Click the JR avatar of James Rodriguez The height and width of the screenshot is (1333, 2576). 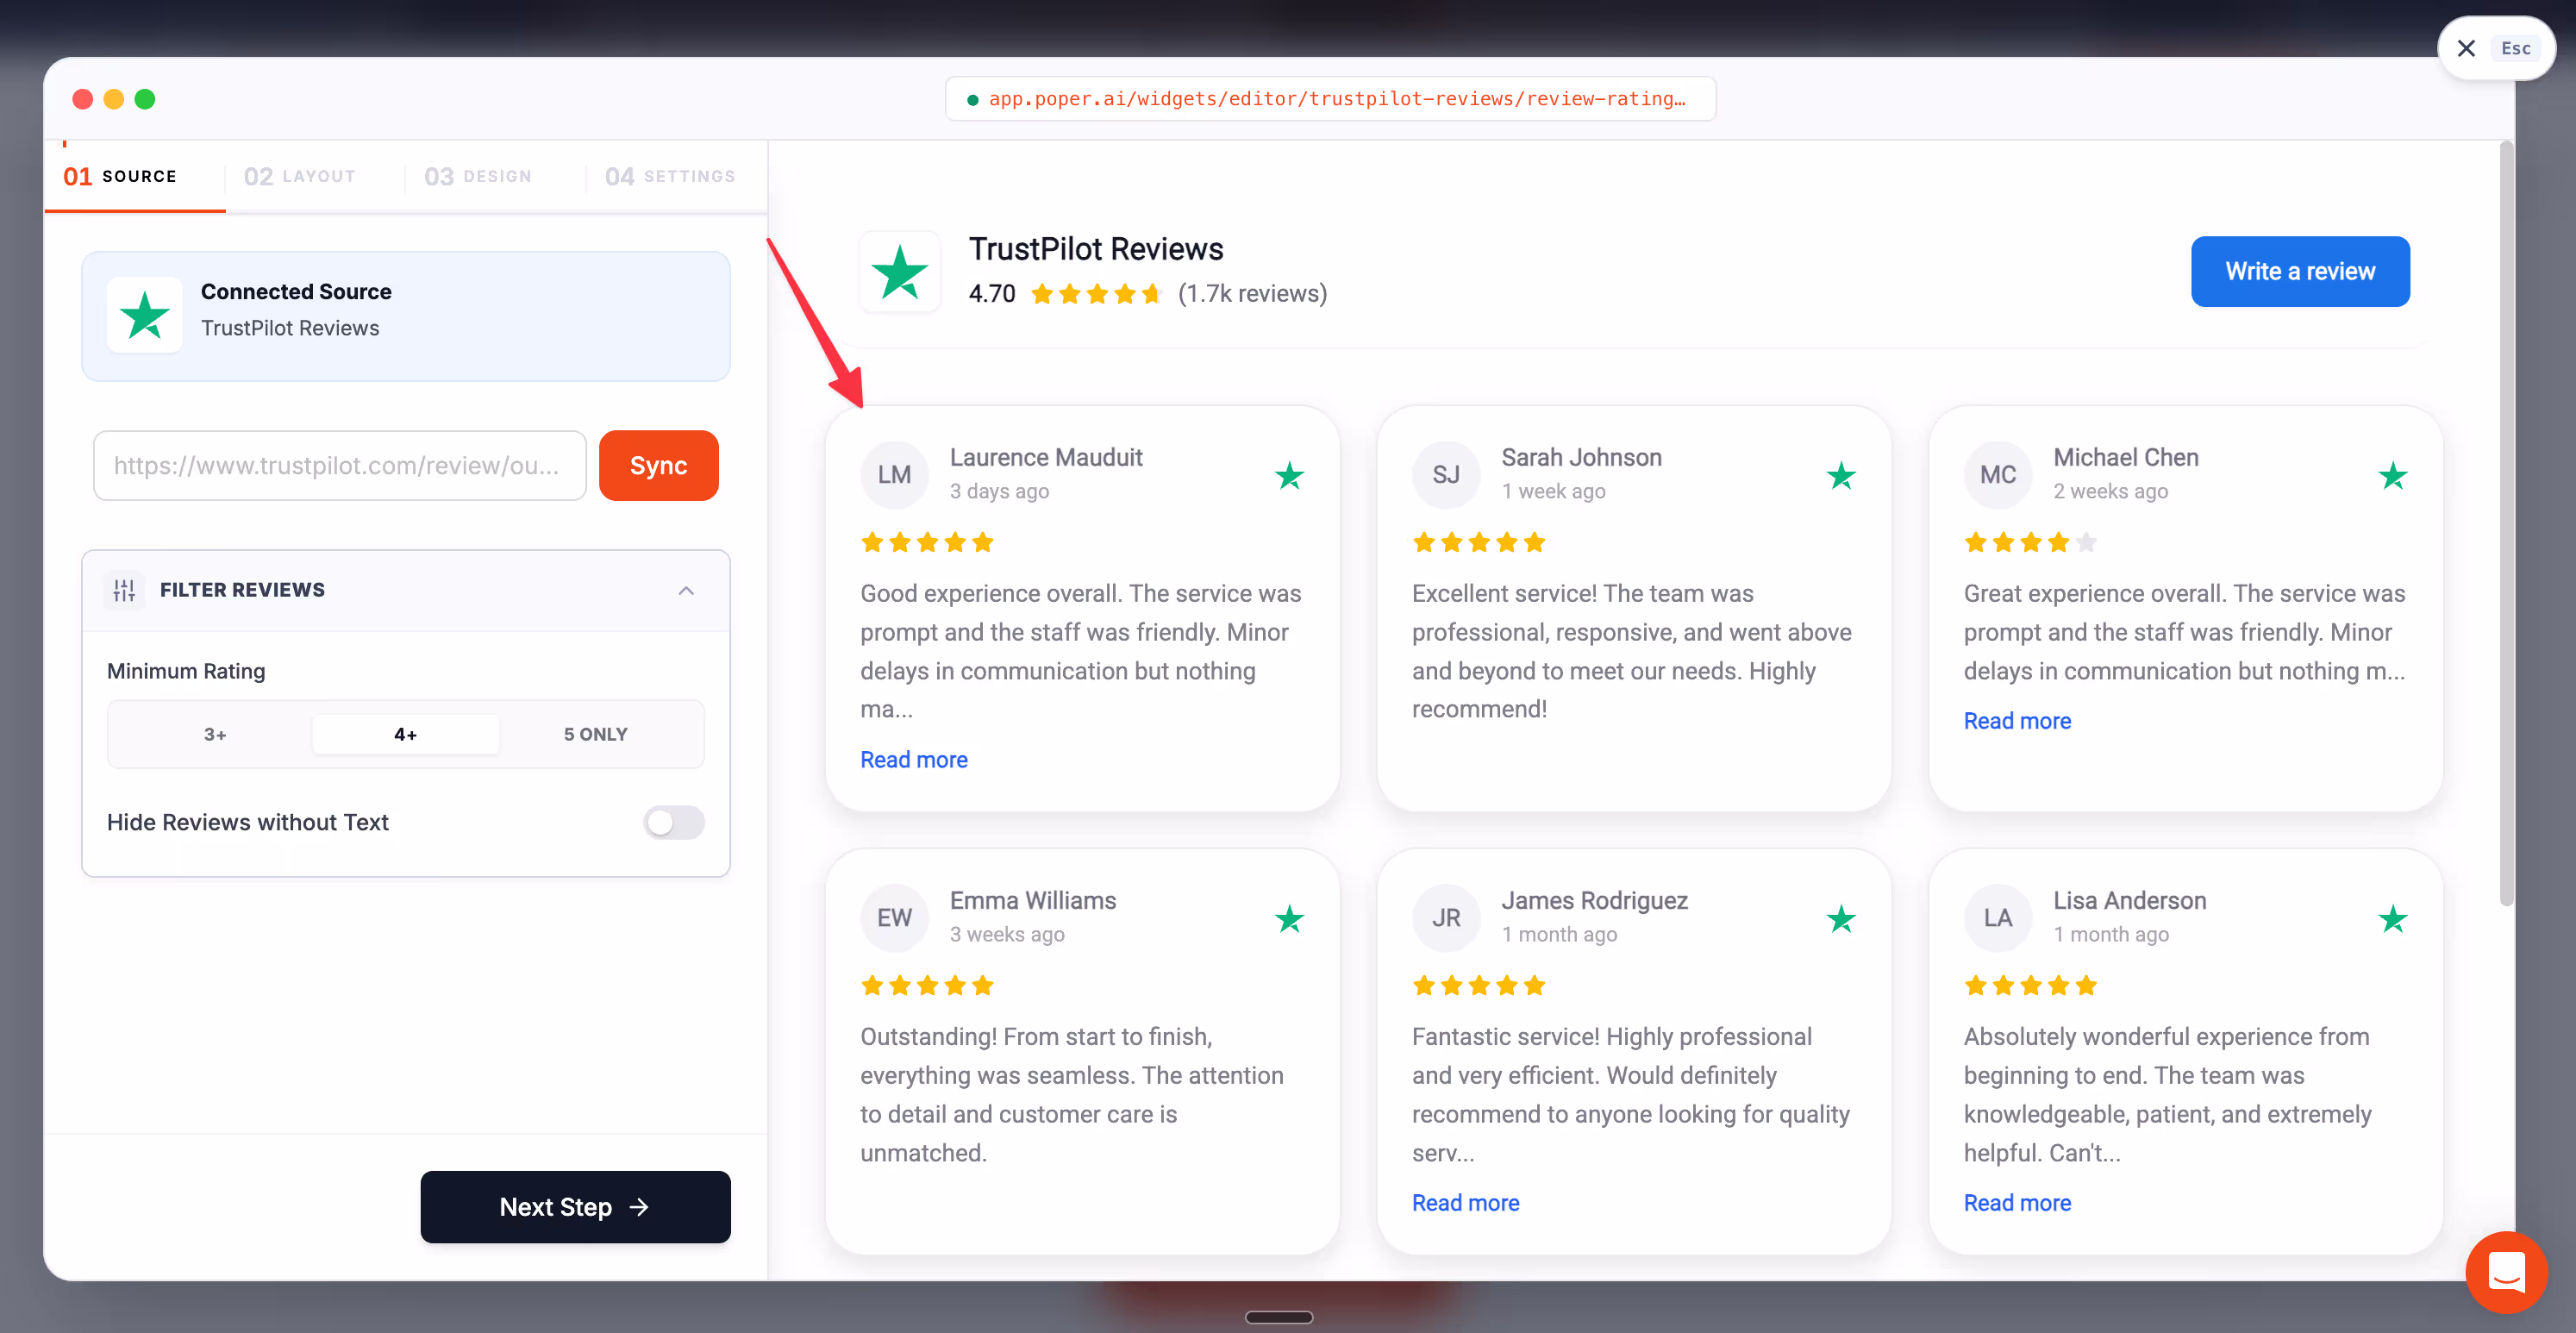pos(1446,918)
